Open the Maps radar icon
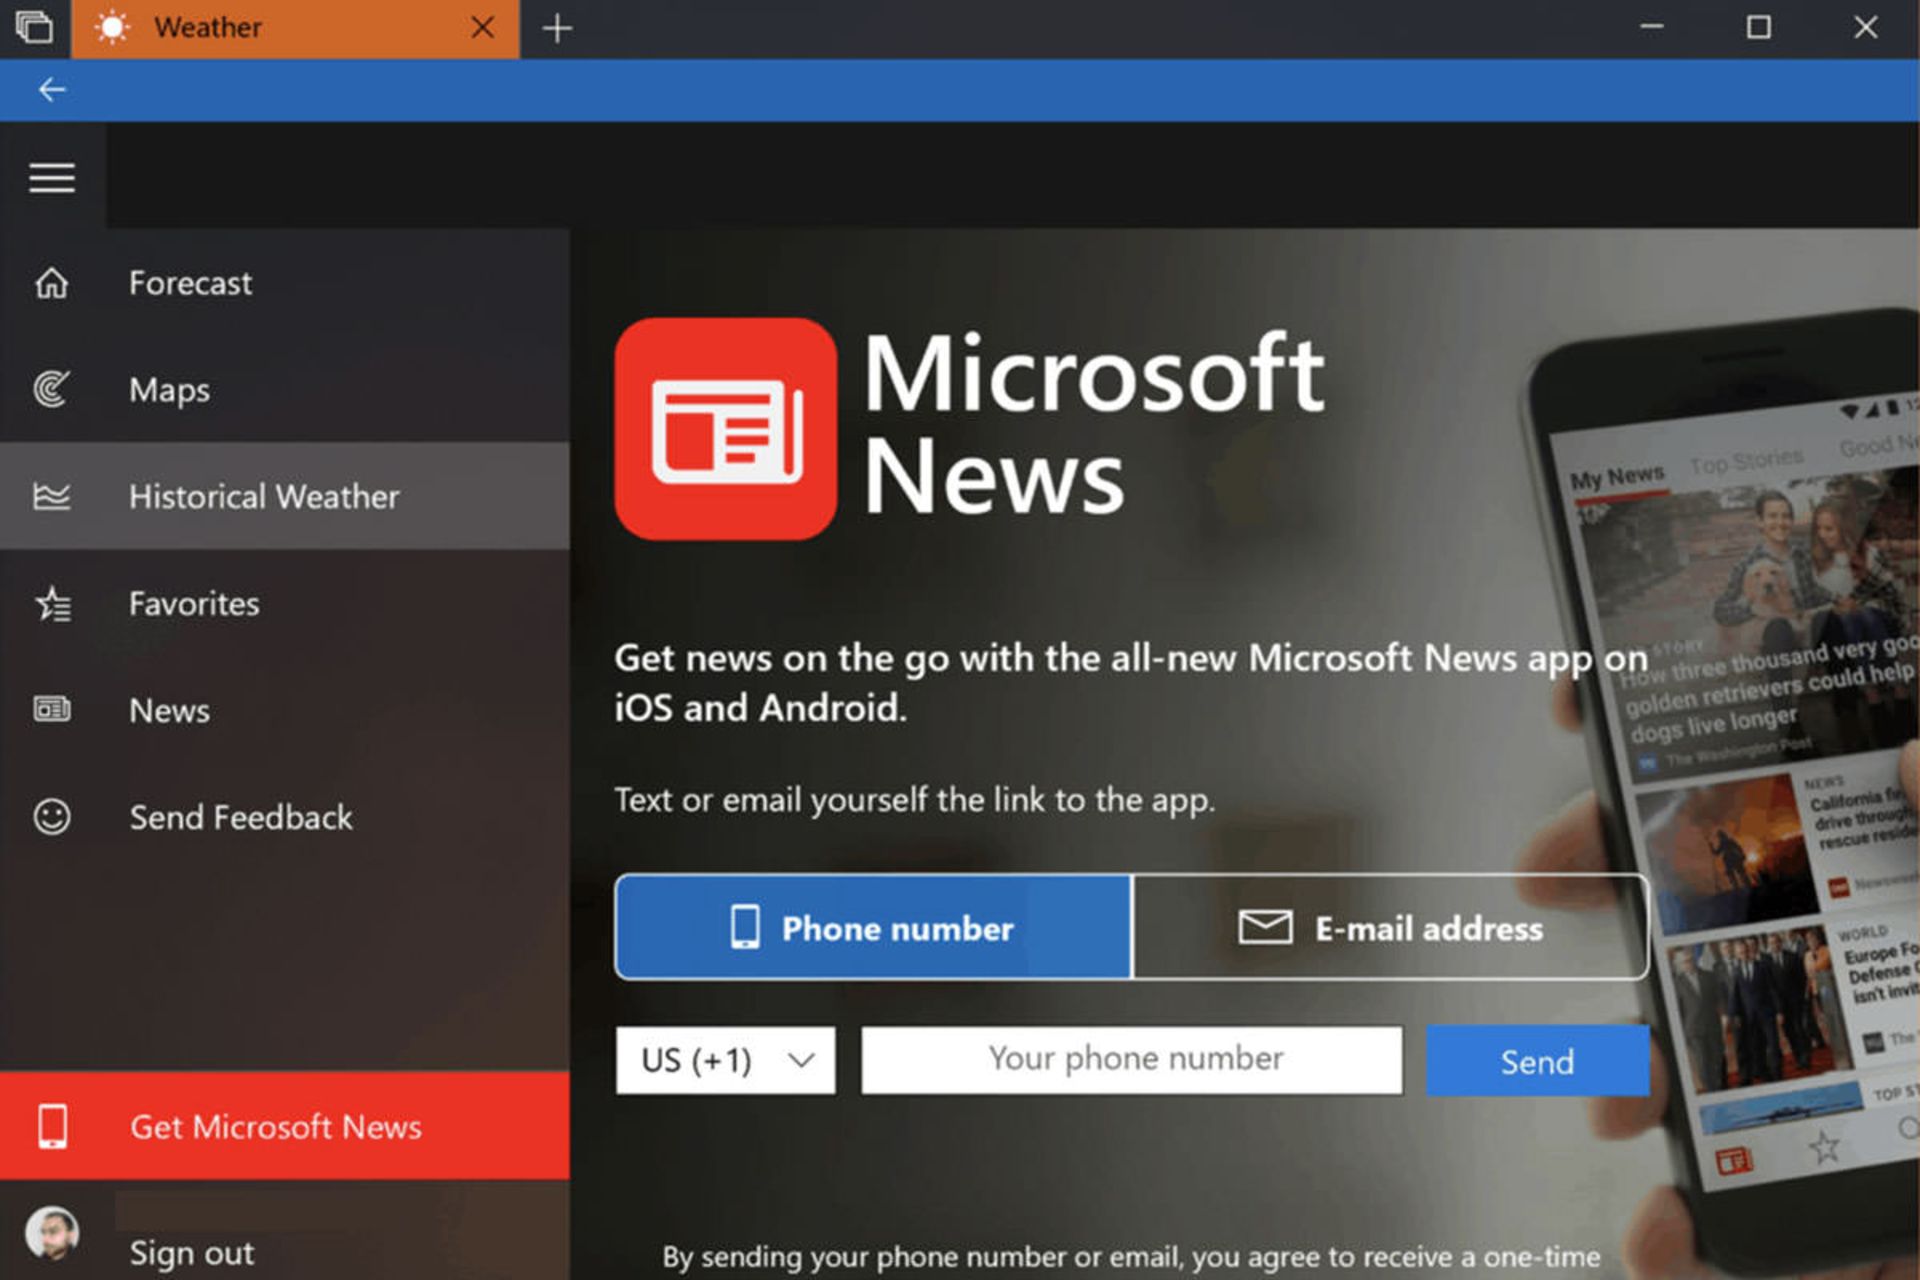 52,389
